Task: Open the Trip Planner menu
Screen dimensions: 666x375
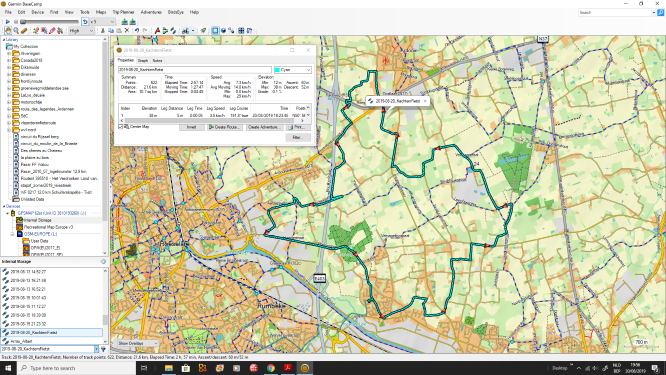Action: point(123,12)
